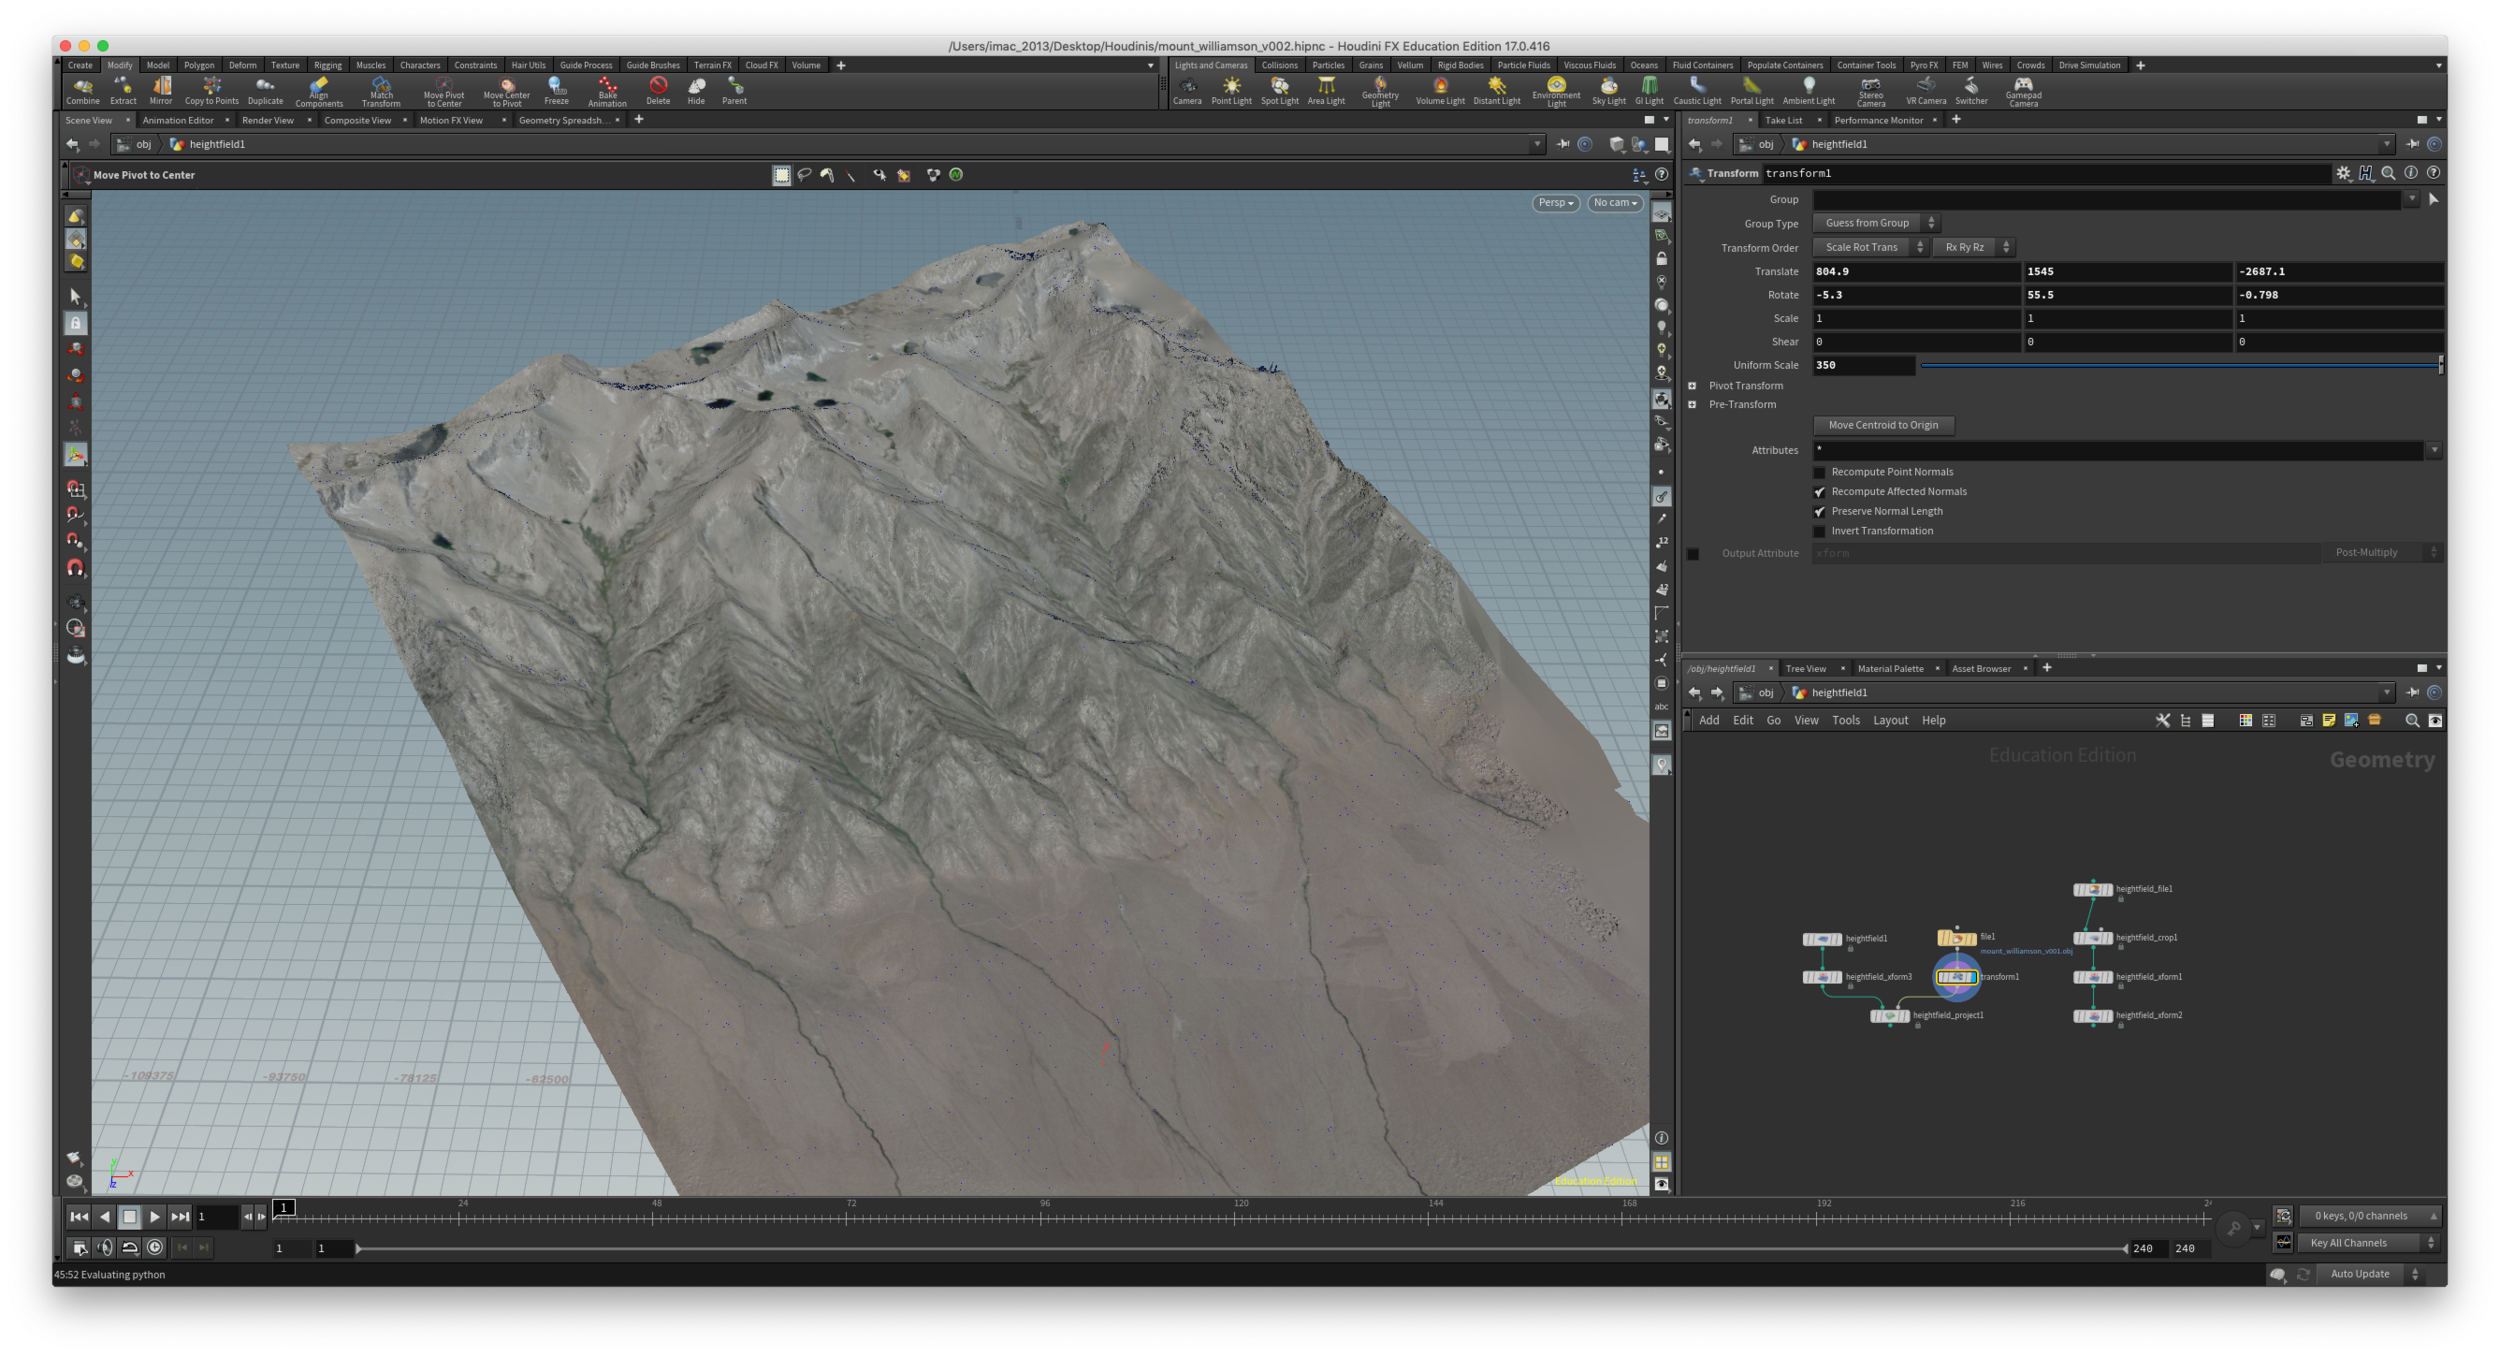Click the Delete shelf tool

658,91
